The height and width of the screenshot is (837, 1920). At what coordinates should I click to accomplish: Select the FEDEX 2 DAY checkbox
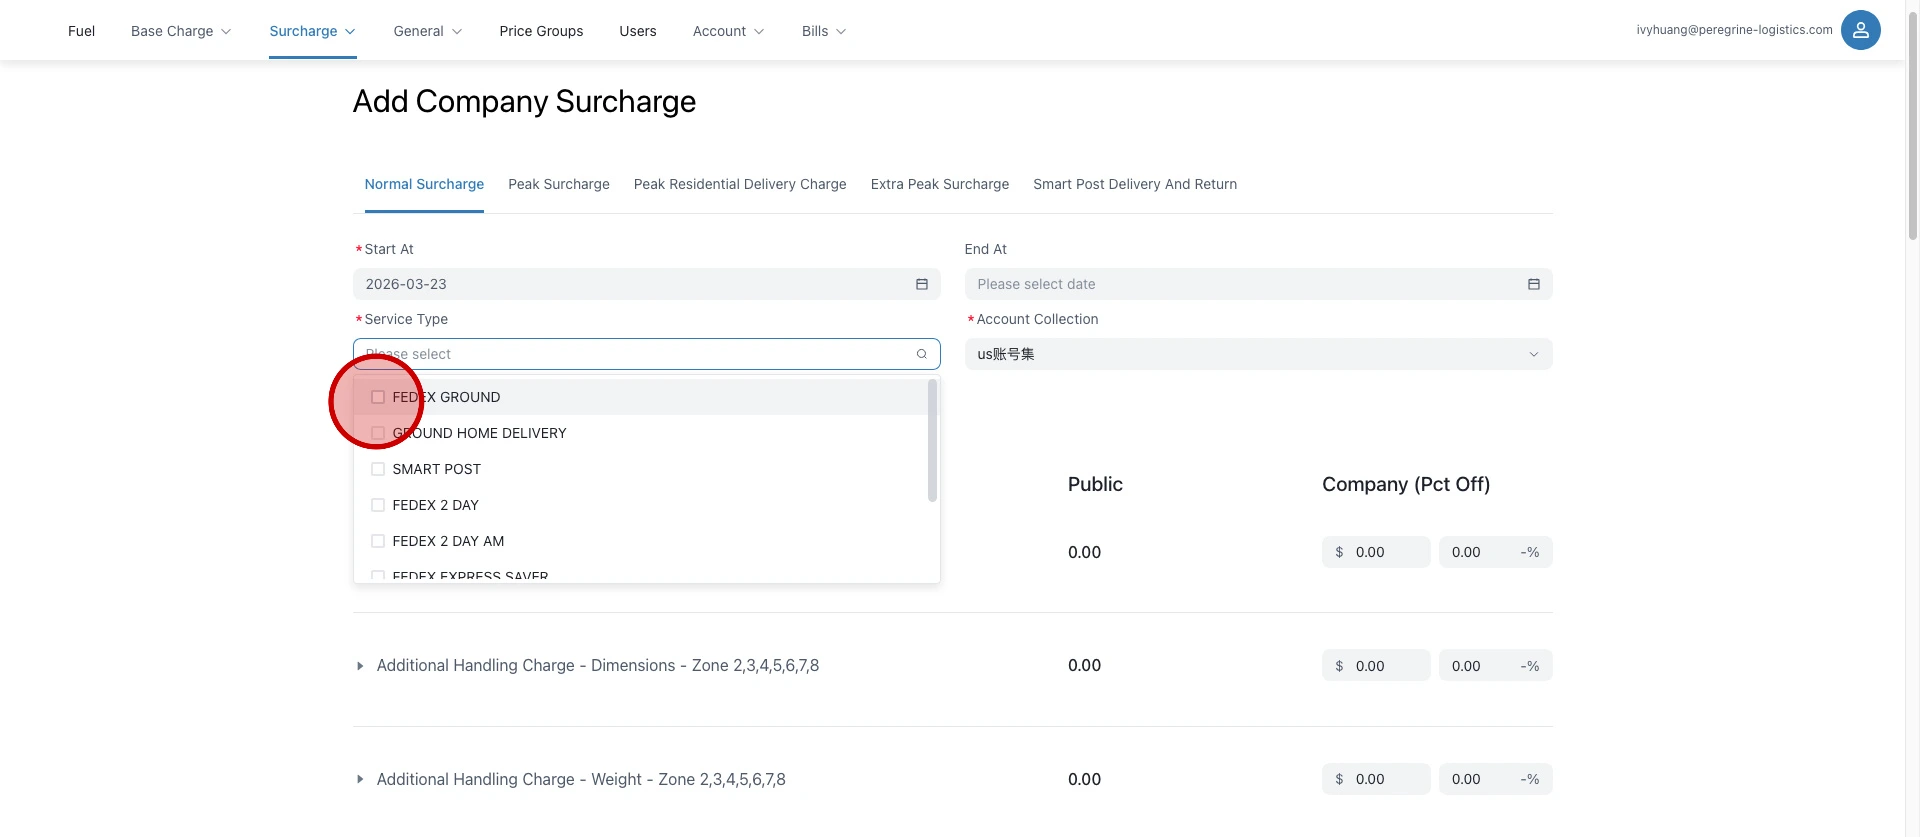[378, 505]
